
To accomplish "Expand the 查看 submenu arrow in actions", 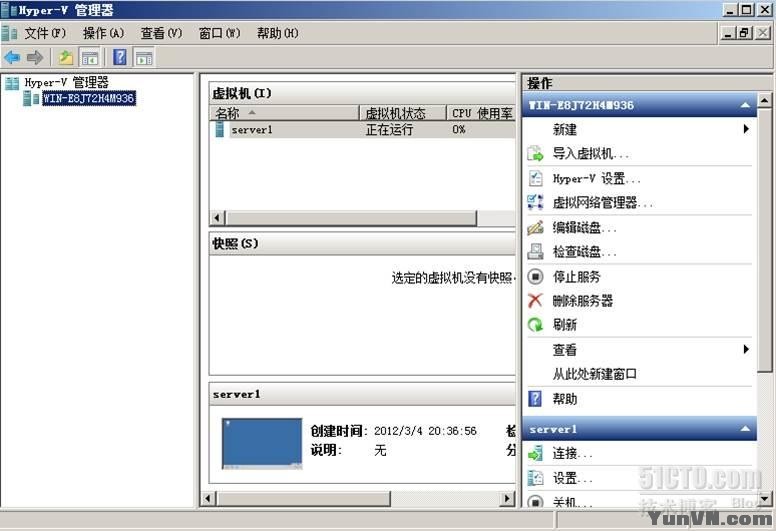I will click(746, 349).
